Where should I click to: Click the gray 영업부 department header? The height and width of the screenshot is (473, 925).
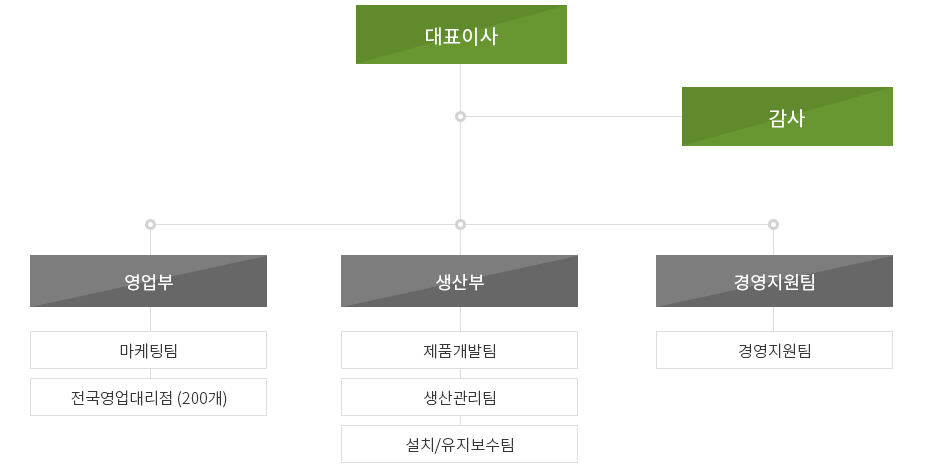click(x=148, y=281)
